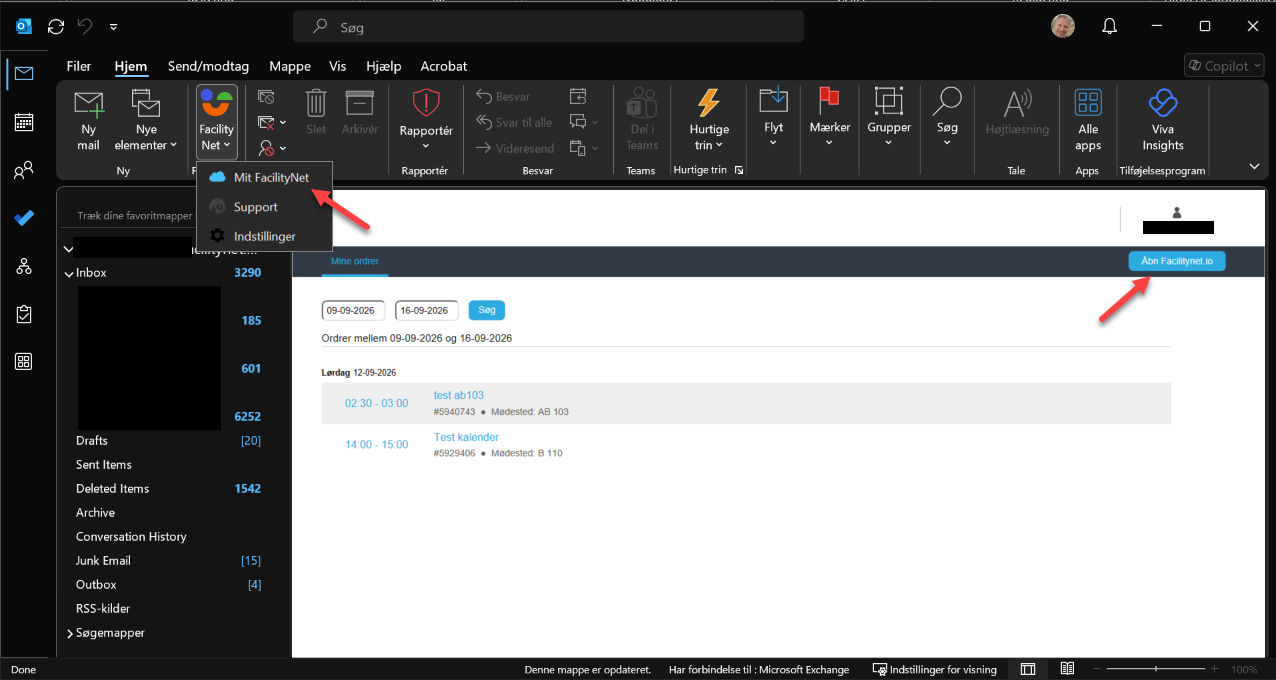Open the Copilot dropdown button

coord(1225,66)
